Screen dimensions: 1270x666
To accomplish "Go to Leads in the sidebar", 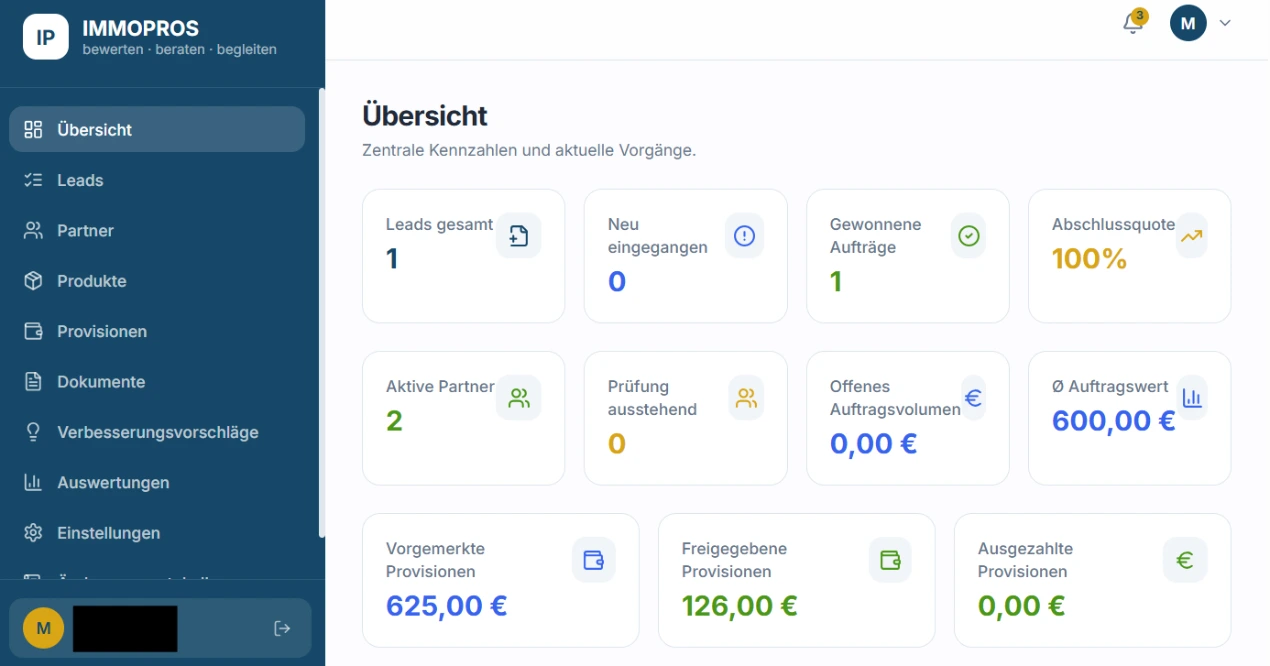I will (x=157, y=180).
